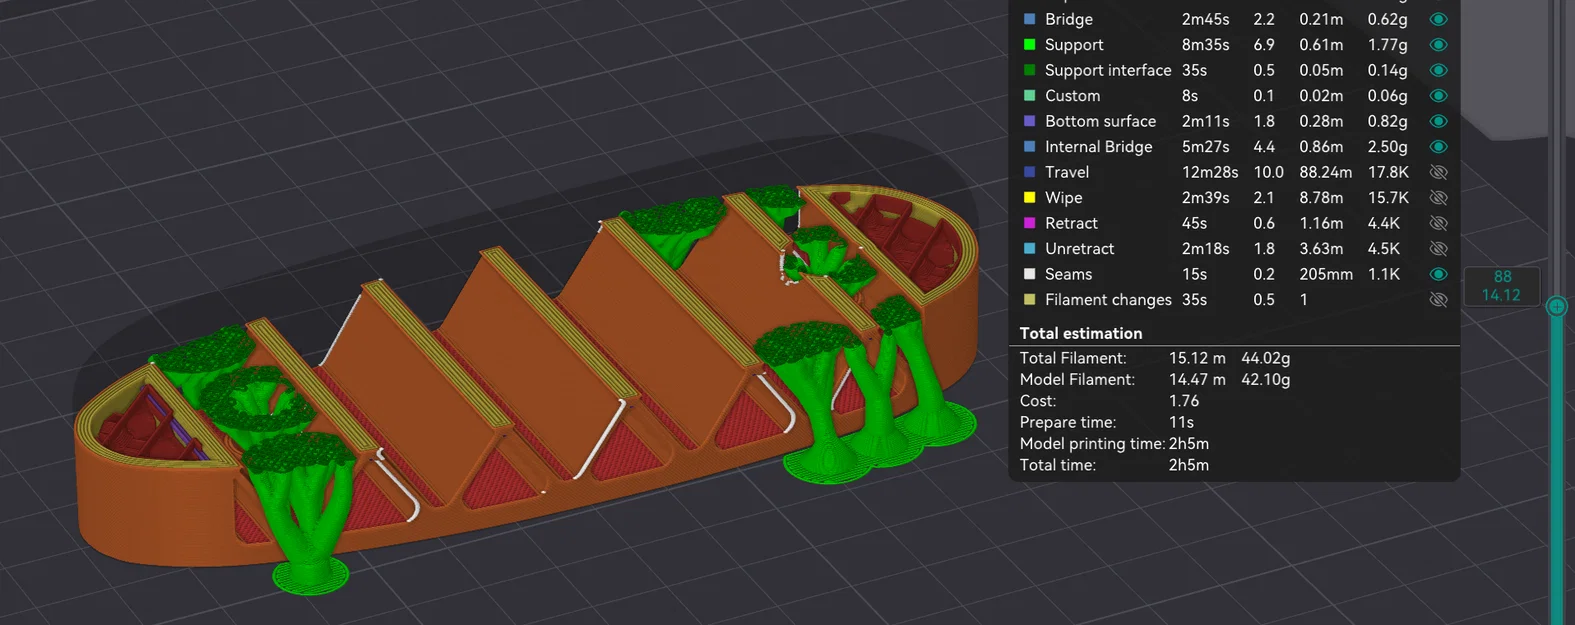This screenshot has height=625, width=1575.
Task: Hide the Support interface line type
Action: pyautogui.click(x=1438, y=70)
